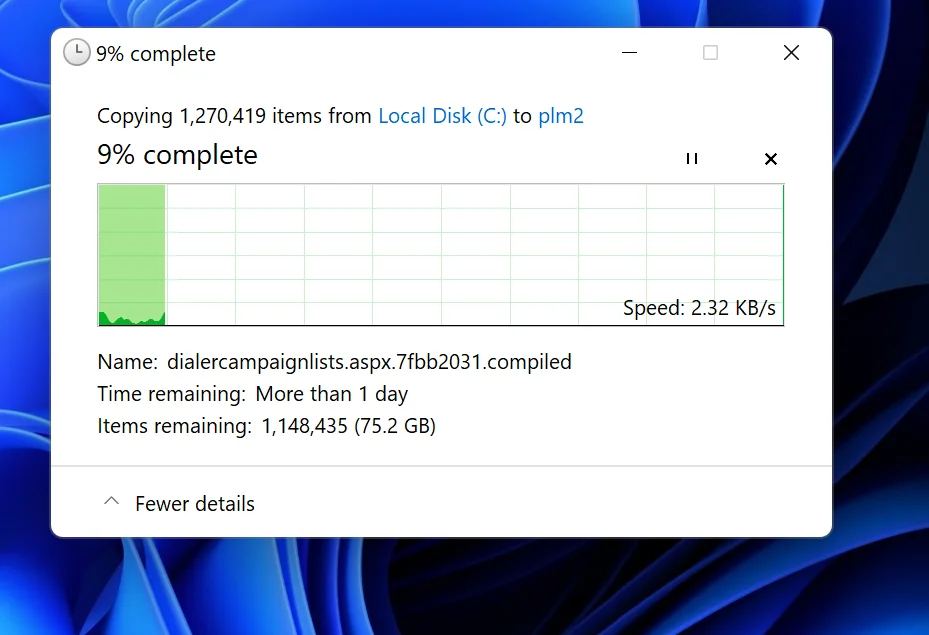Close the copy progress window
This screenshot has height=635, width=929.
coord(791,53)
